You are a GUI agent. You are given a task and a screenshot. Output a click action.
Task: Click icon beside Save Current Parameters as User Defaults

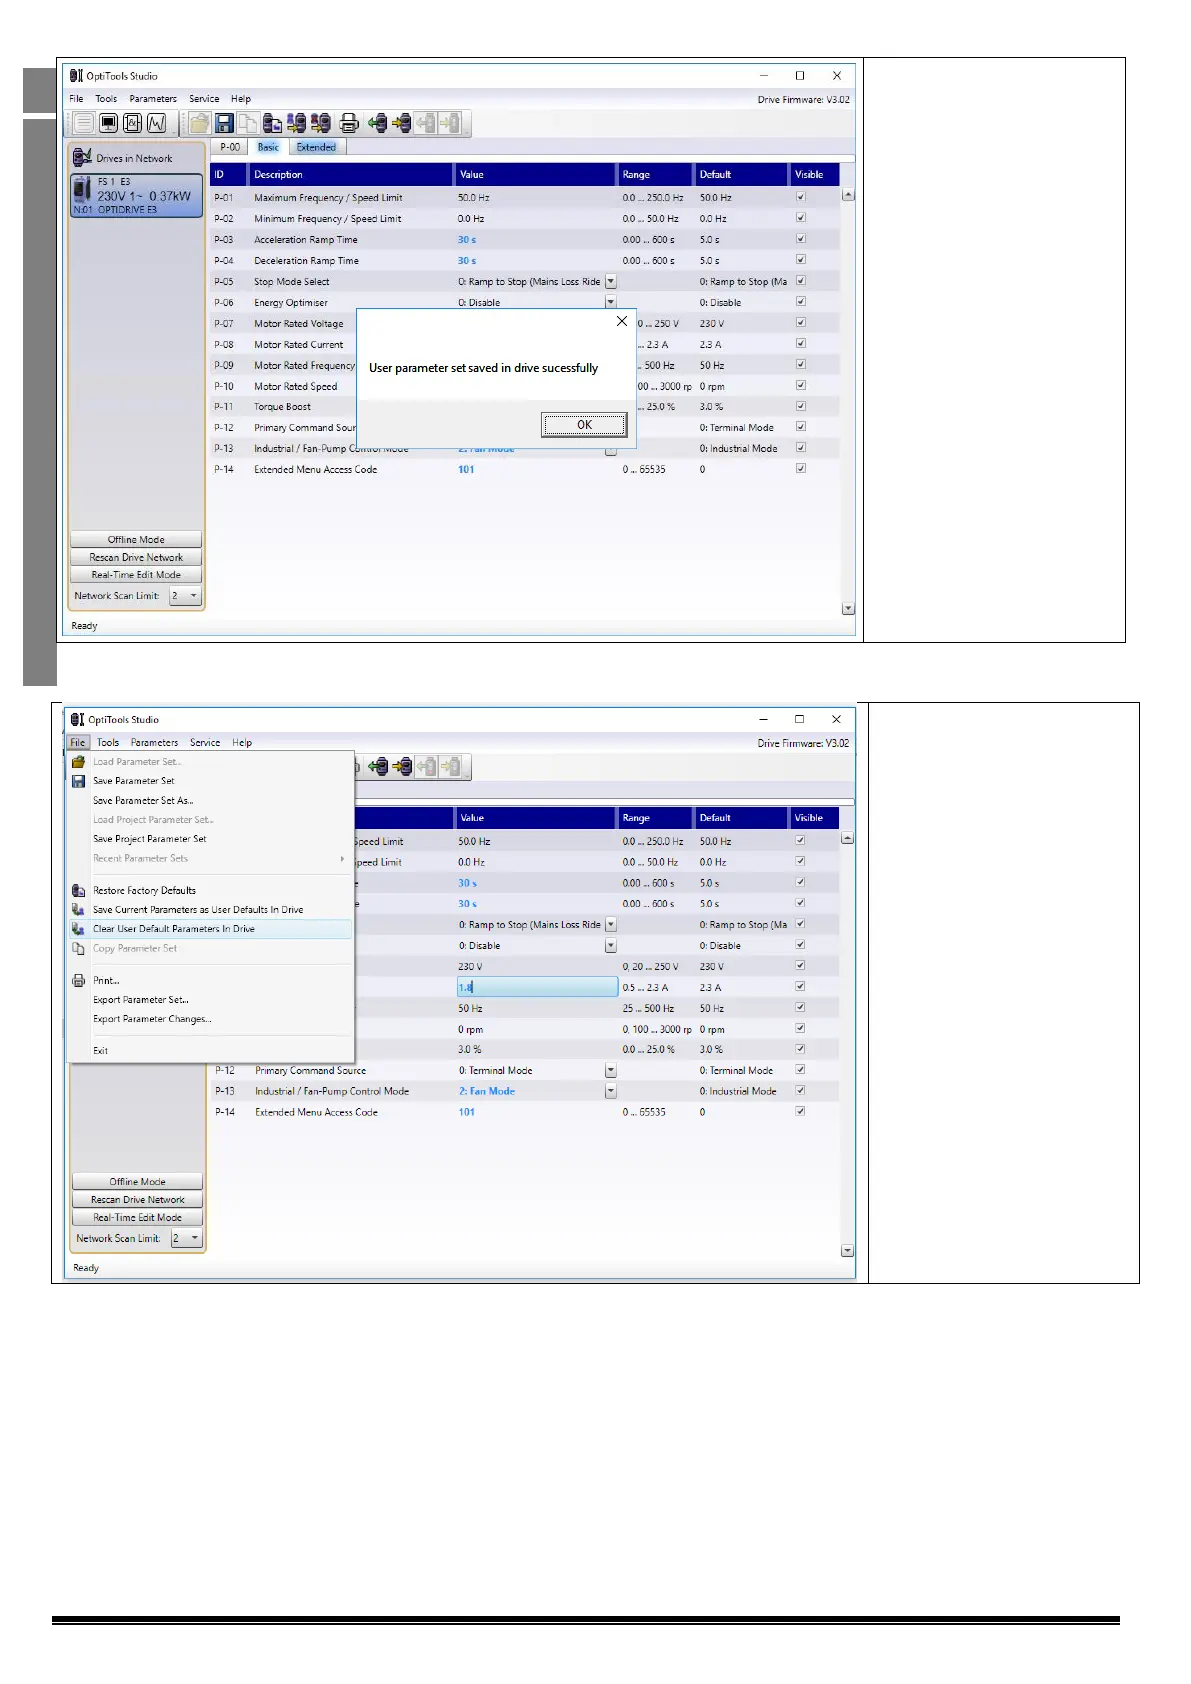tap(78, 910)
